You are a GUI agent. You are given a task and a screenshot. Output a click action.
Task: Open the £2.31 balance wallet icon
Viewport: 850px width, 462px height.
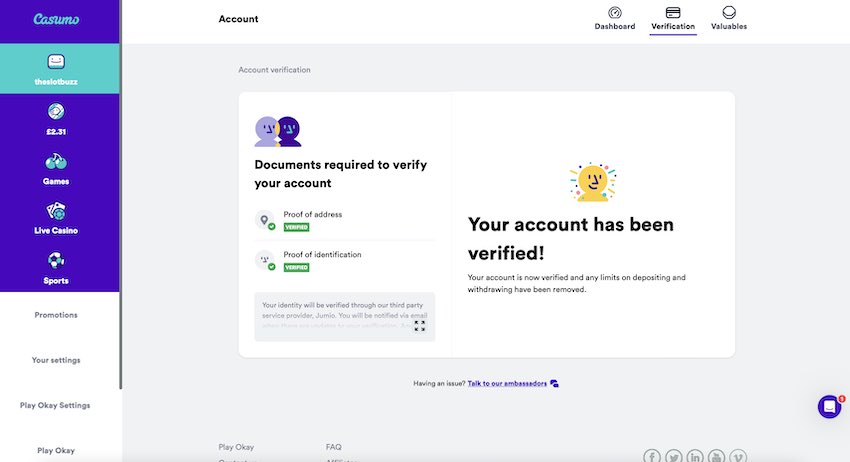click(x=56, y=111)
